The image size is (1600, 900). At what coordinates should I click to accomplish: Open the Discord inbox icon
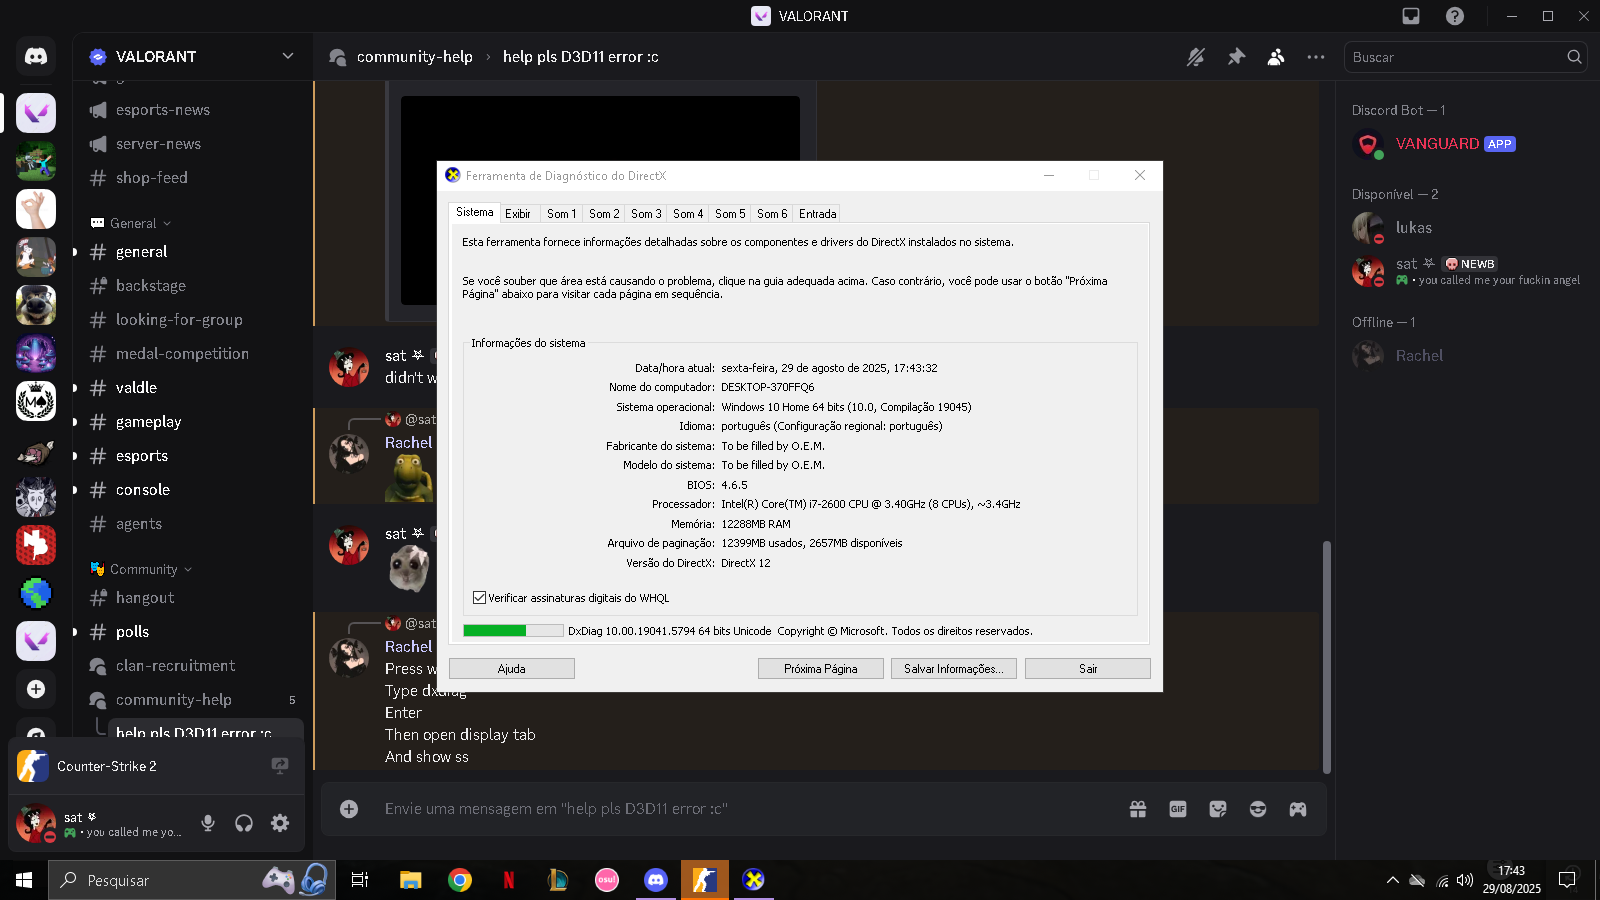[1411, 16]
